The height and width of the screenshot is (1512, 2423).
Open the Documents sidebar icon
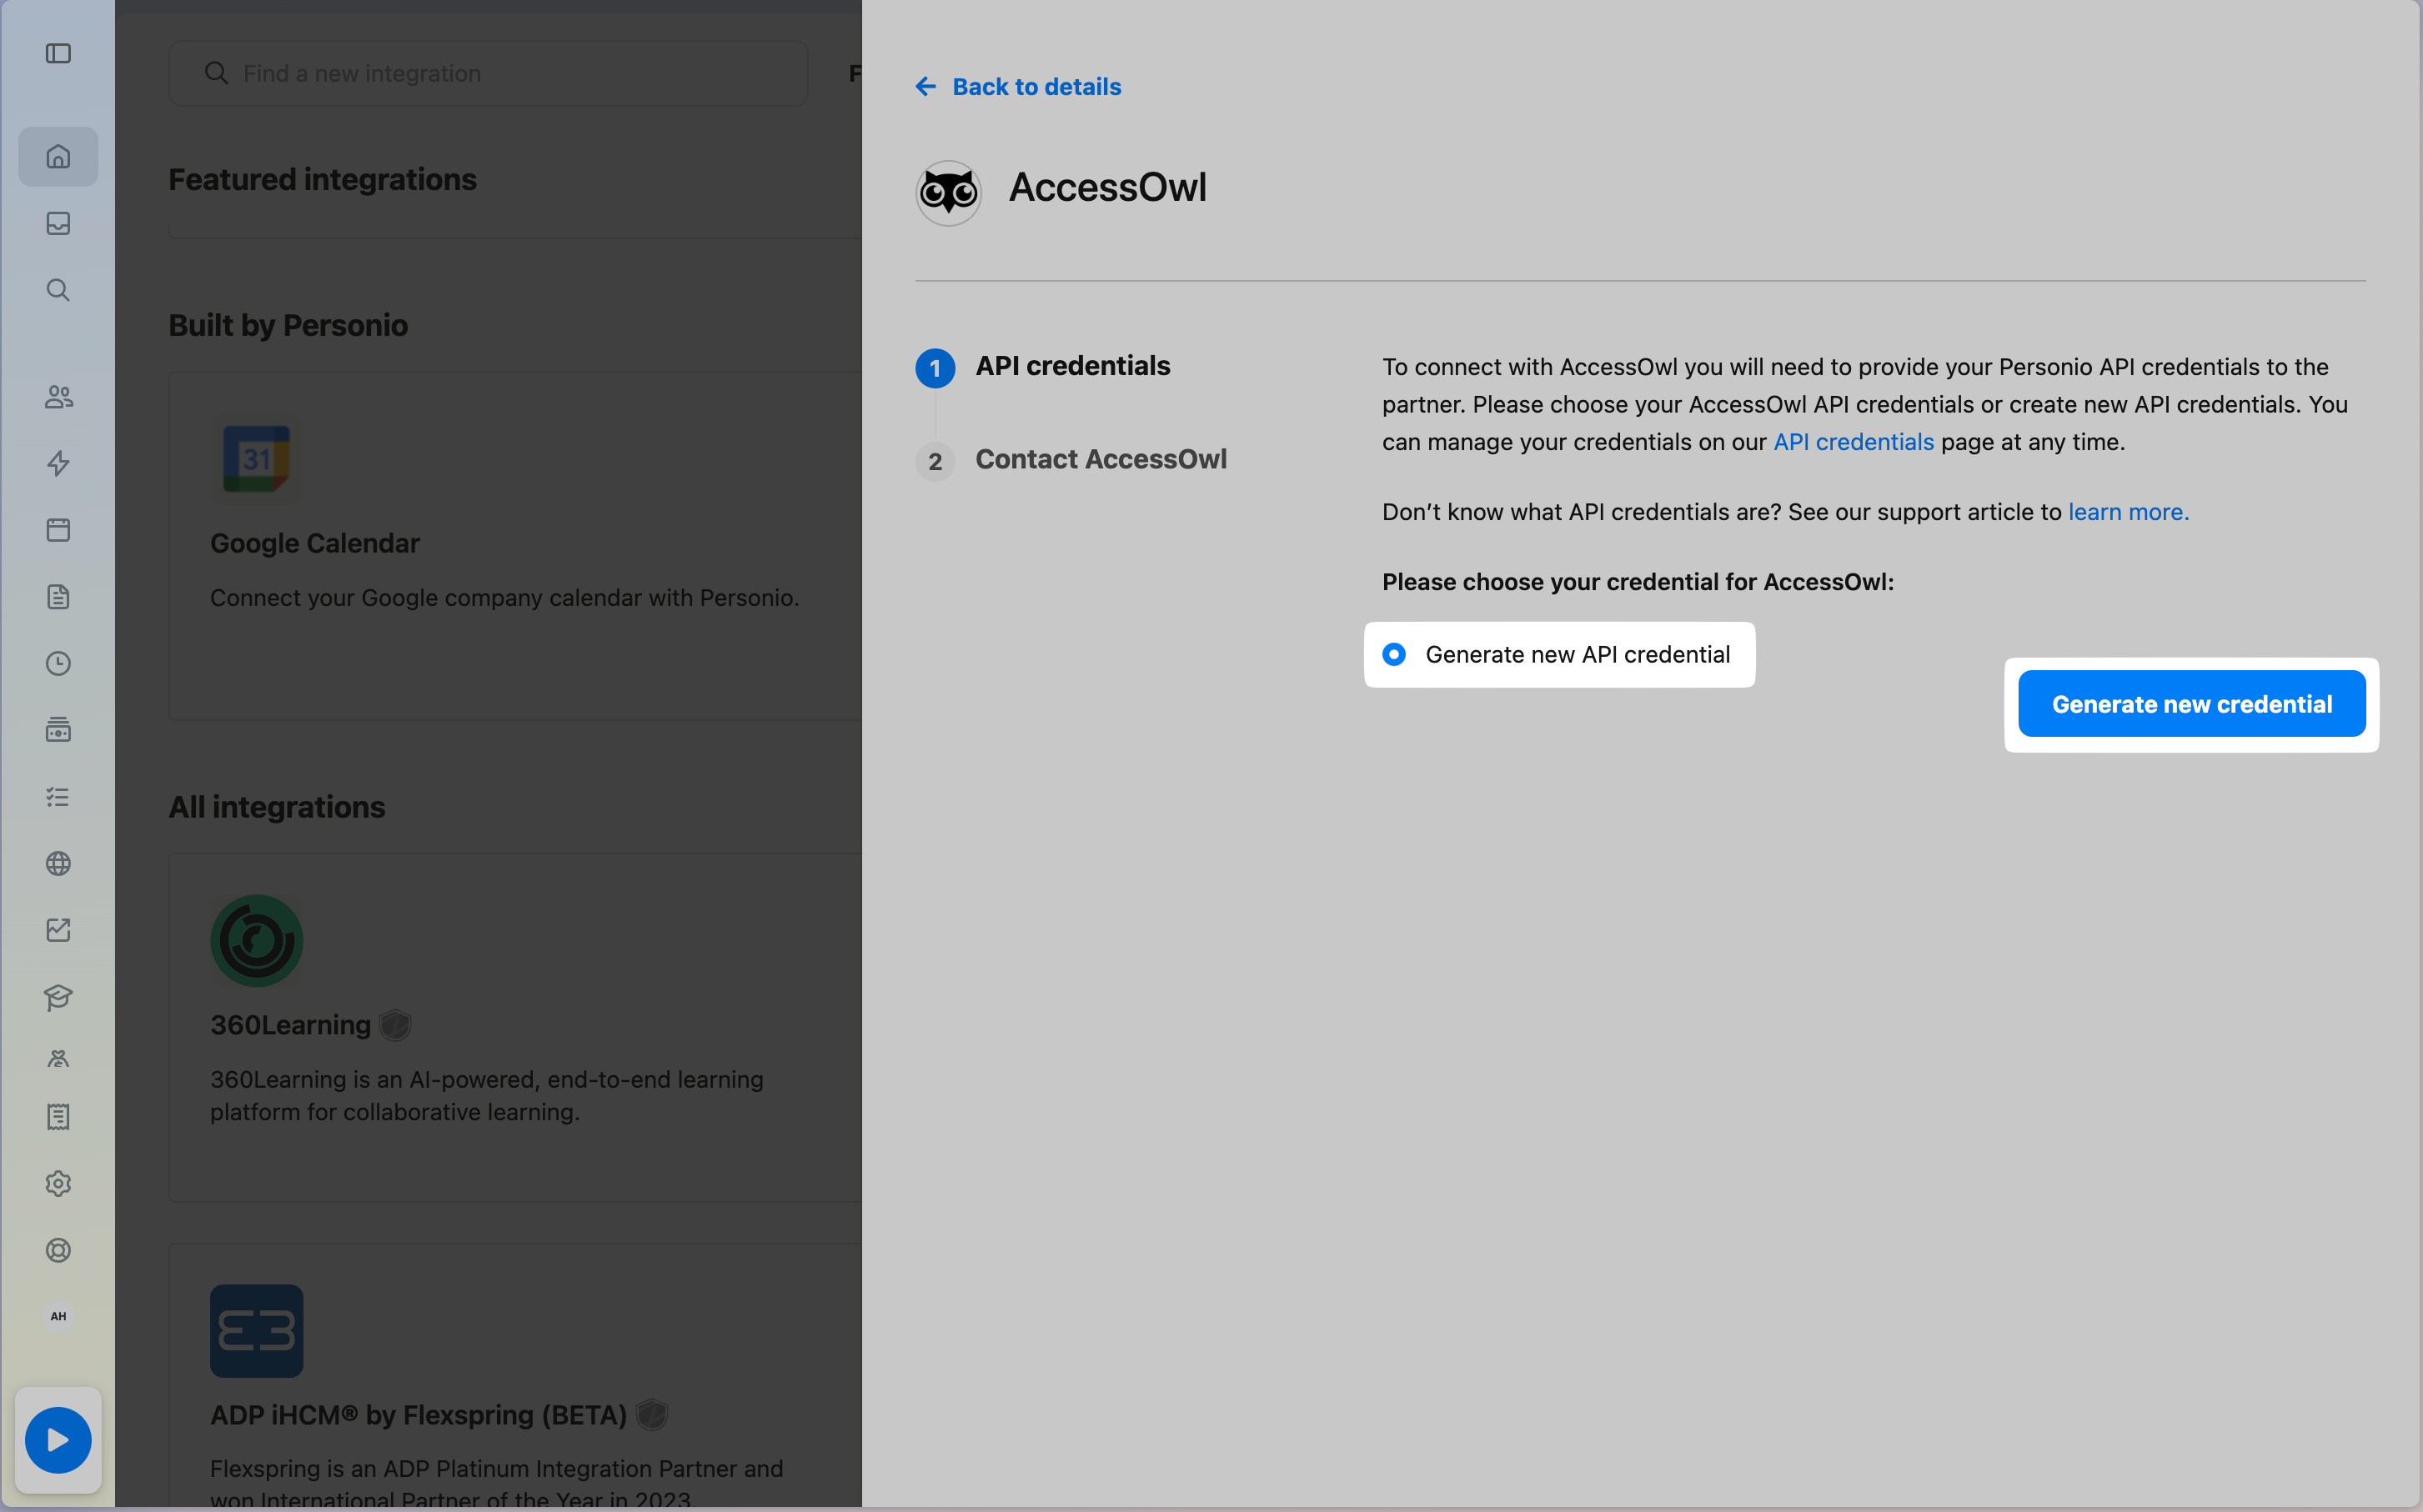(58, 597)
